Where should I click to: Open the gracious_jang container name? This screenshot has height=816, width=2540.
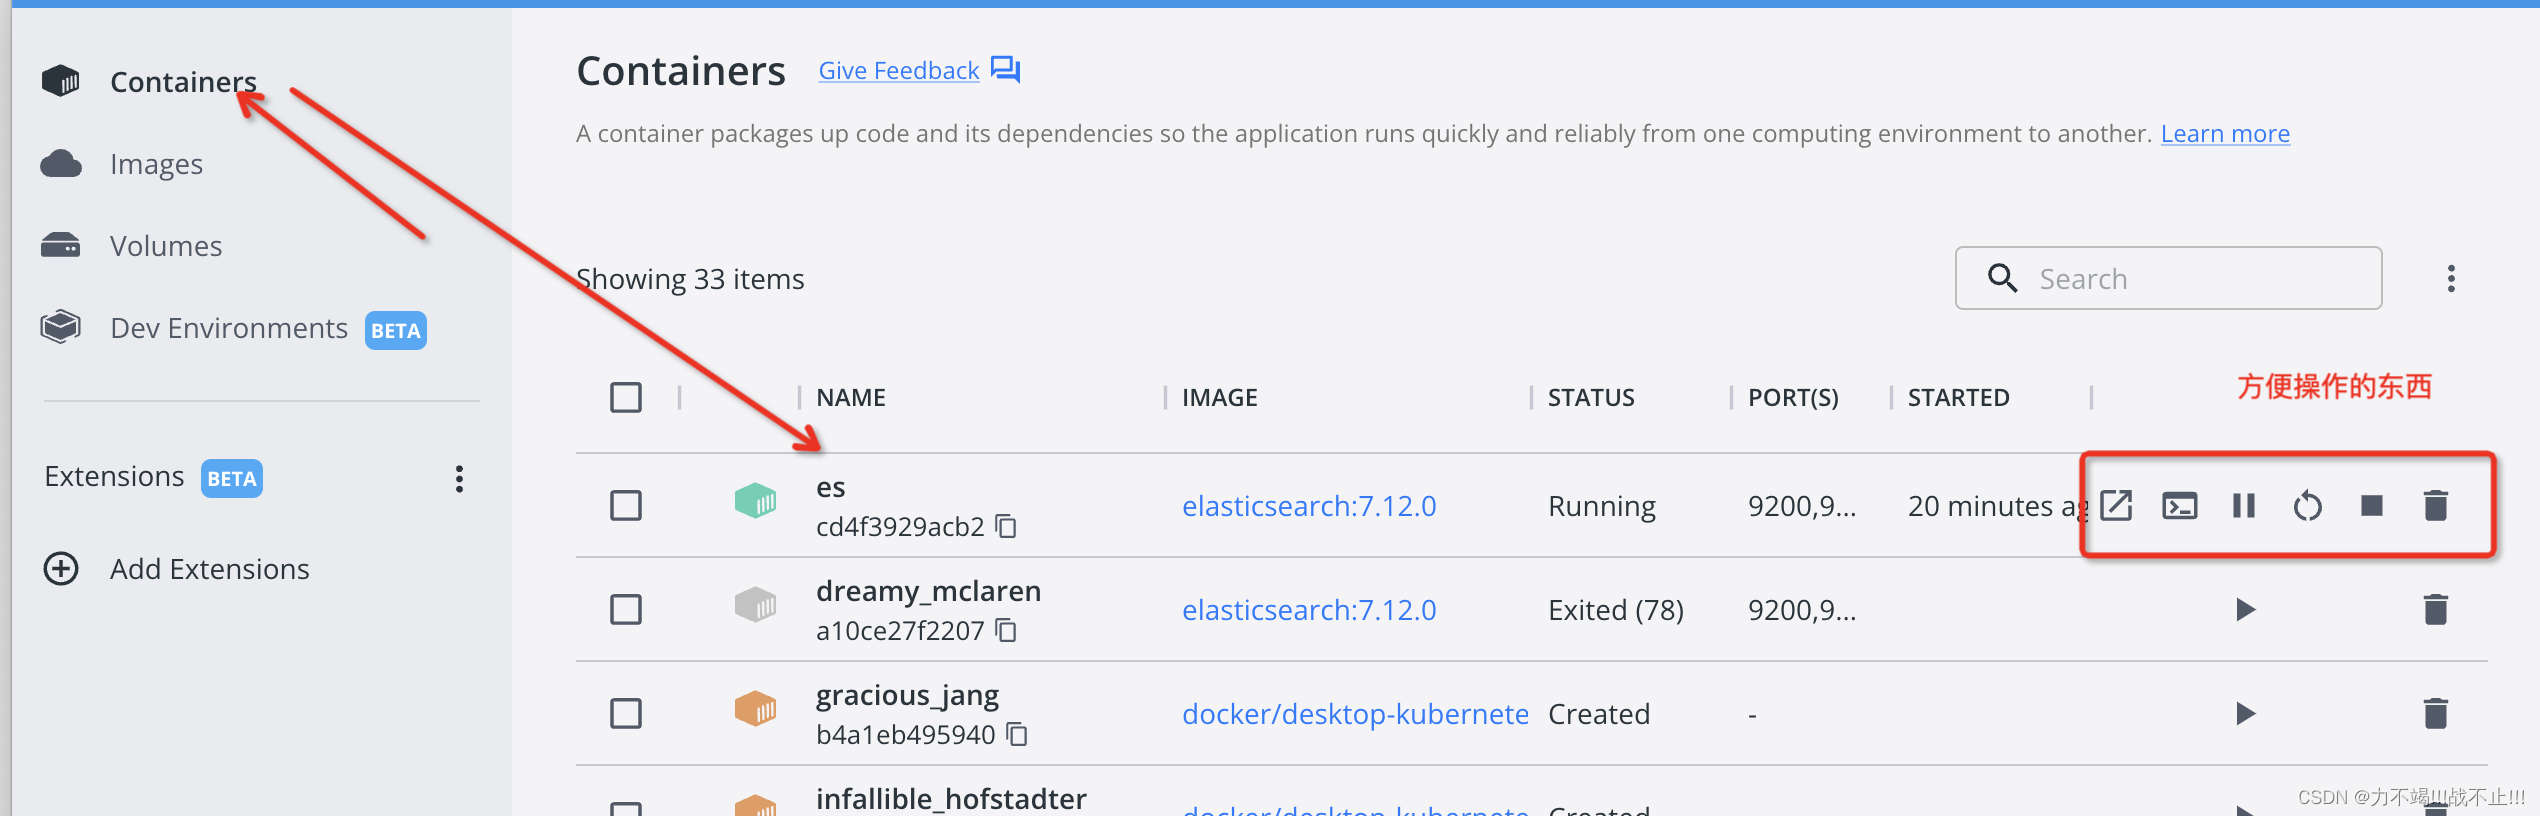[x=907, y=696]
